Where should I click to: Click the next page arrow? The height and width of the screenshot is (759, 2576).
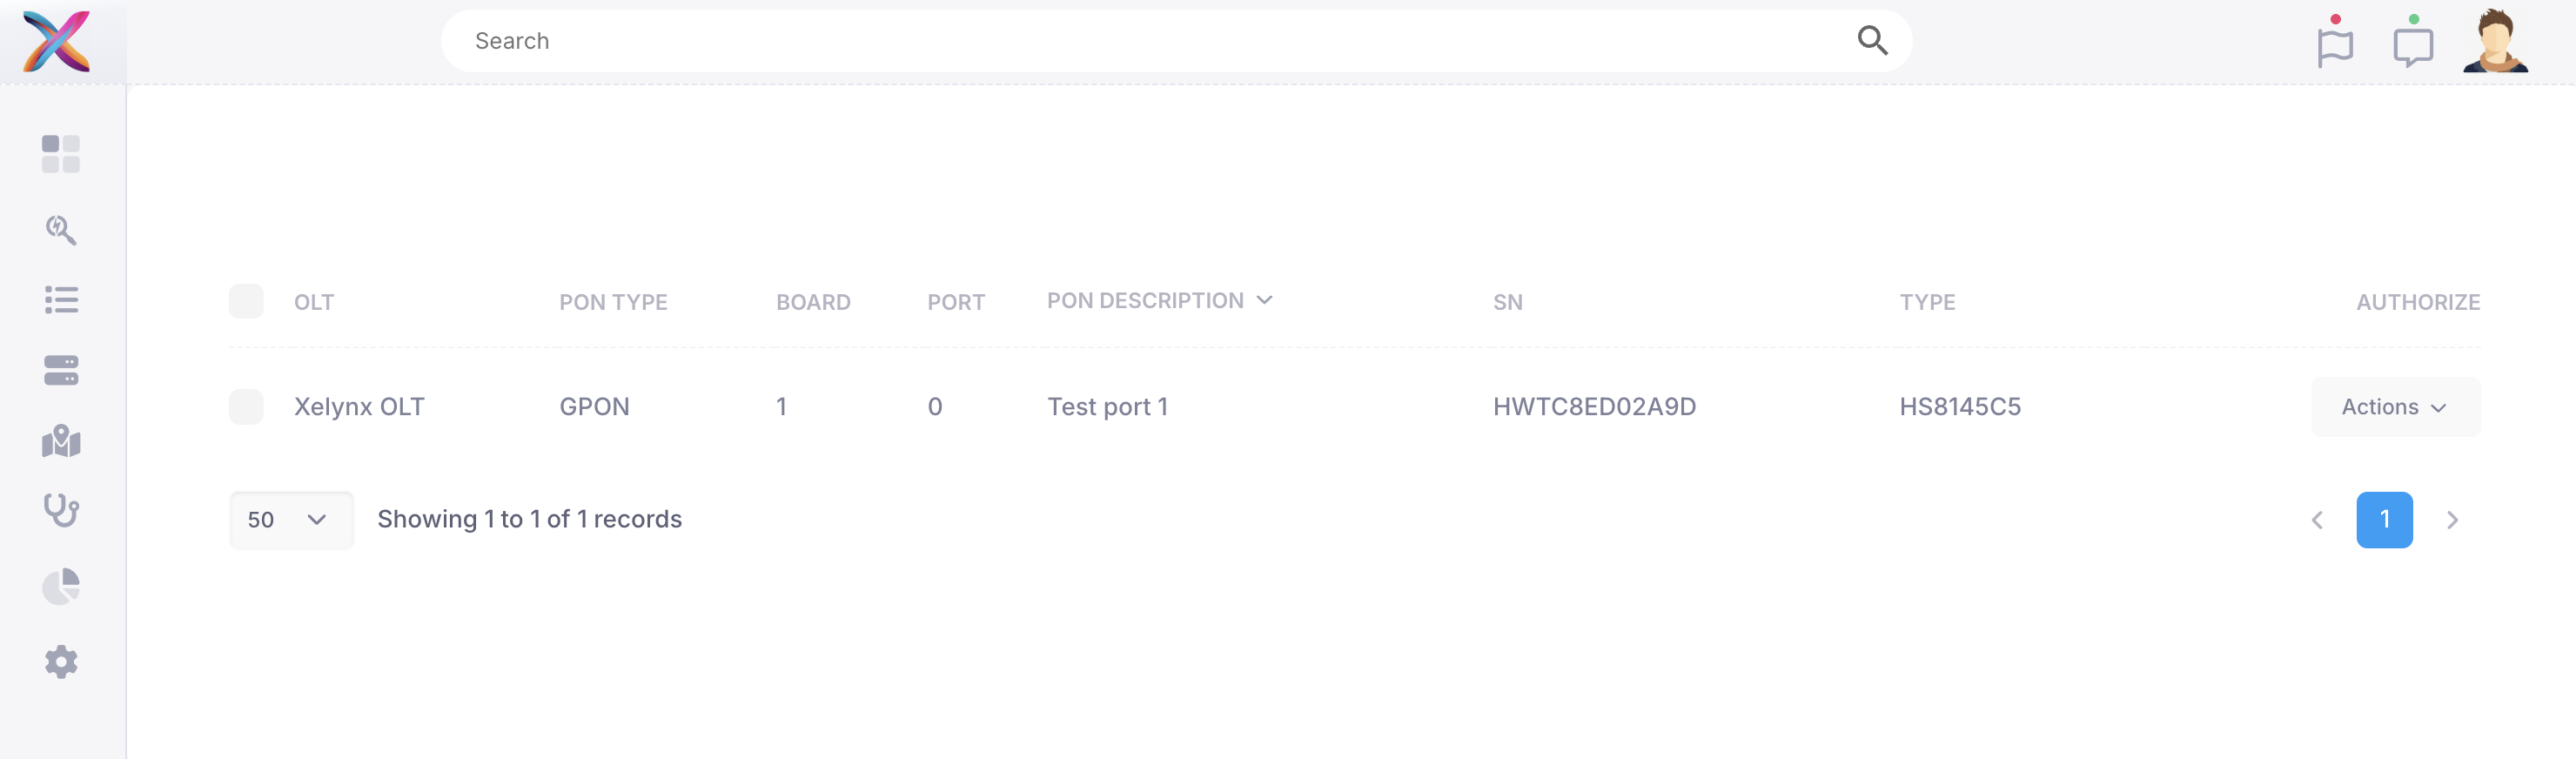[2452, 520]
